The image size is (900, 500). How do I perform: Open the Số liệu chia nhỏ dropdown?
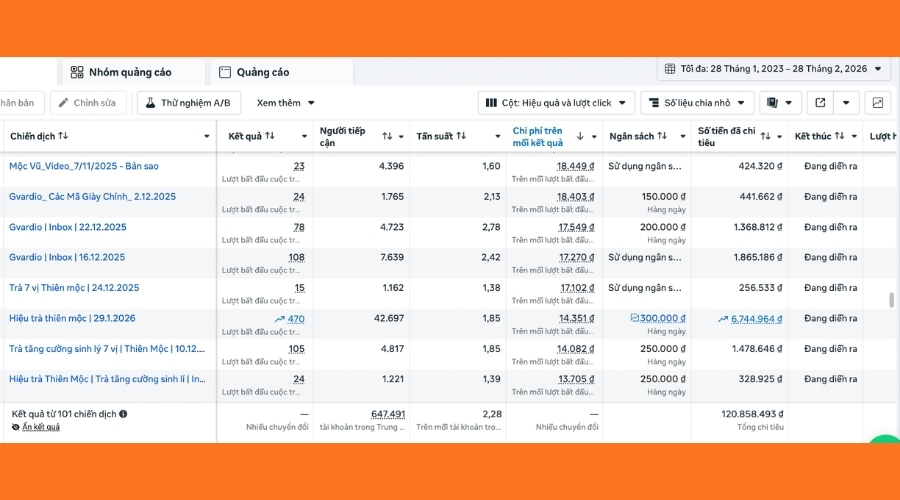tap(697, 103)
